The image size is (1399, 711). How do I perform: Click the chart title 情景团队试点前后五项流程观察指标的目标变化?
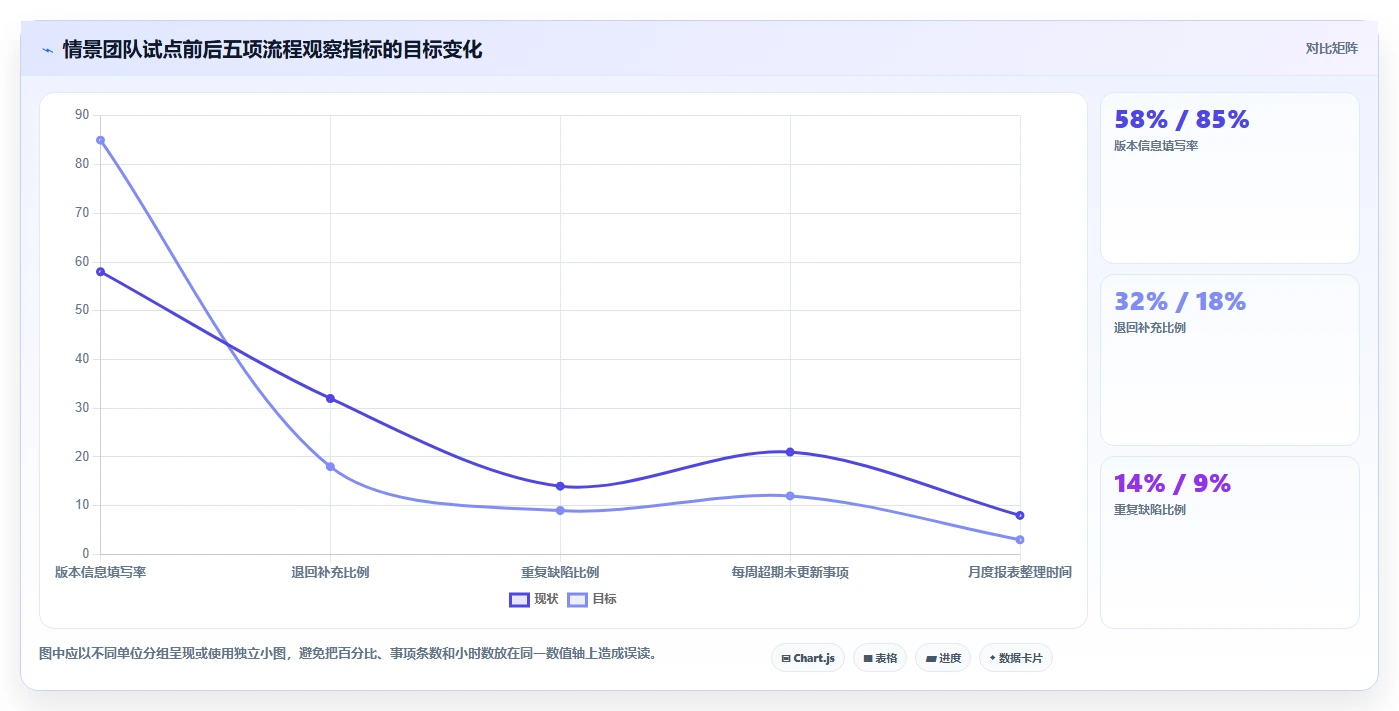click(272, 50)
